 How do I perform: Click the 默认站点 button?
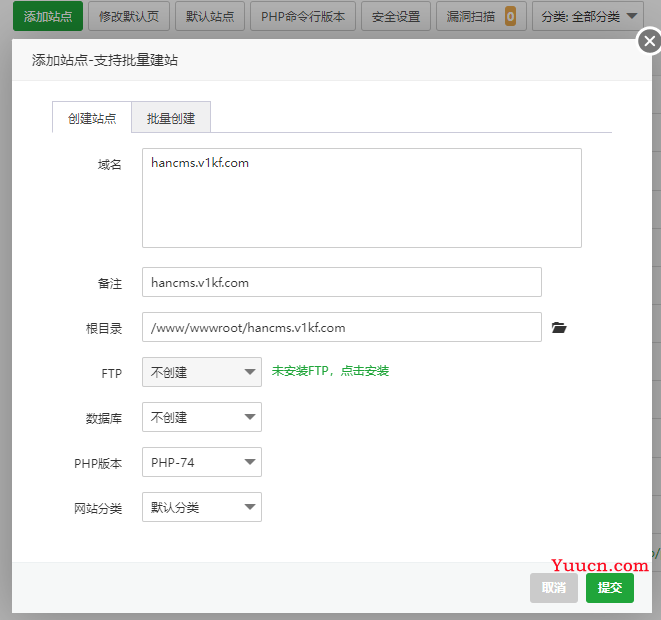coord(210,16)
